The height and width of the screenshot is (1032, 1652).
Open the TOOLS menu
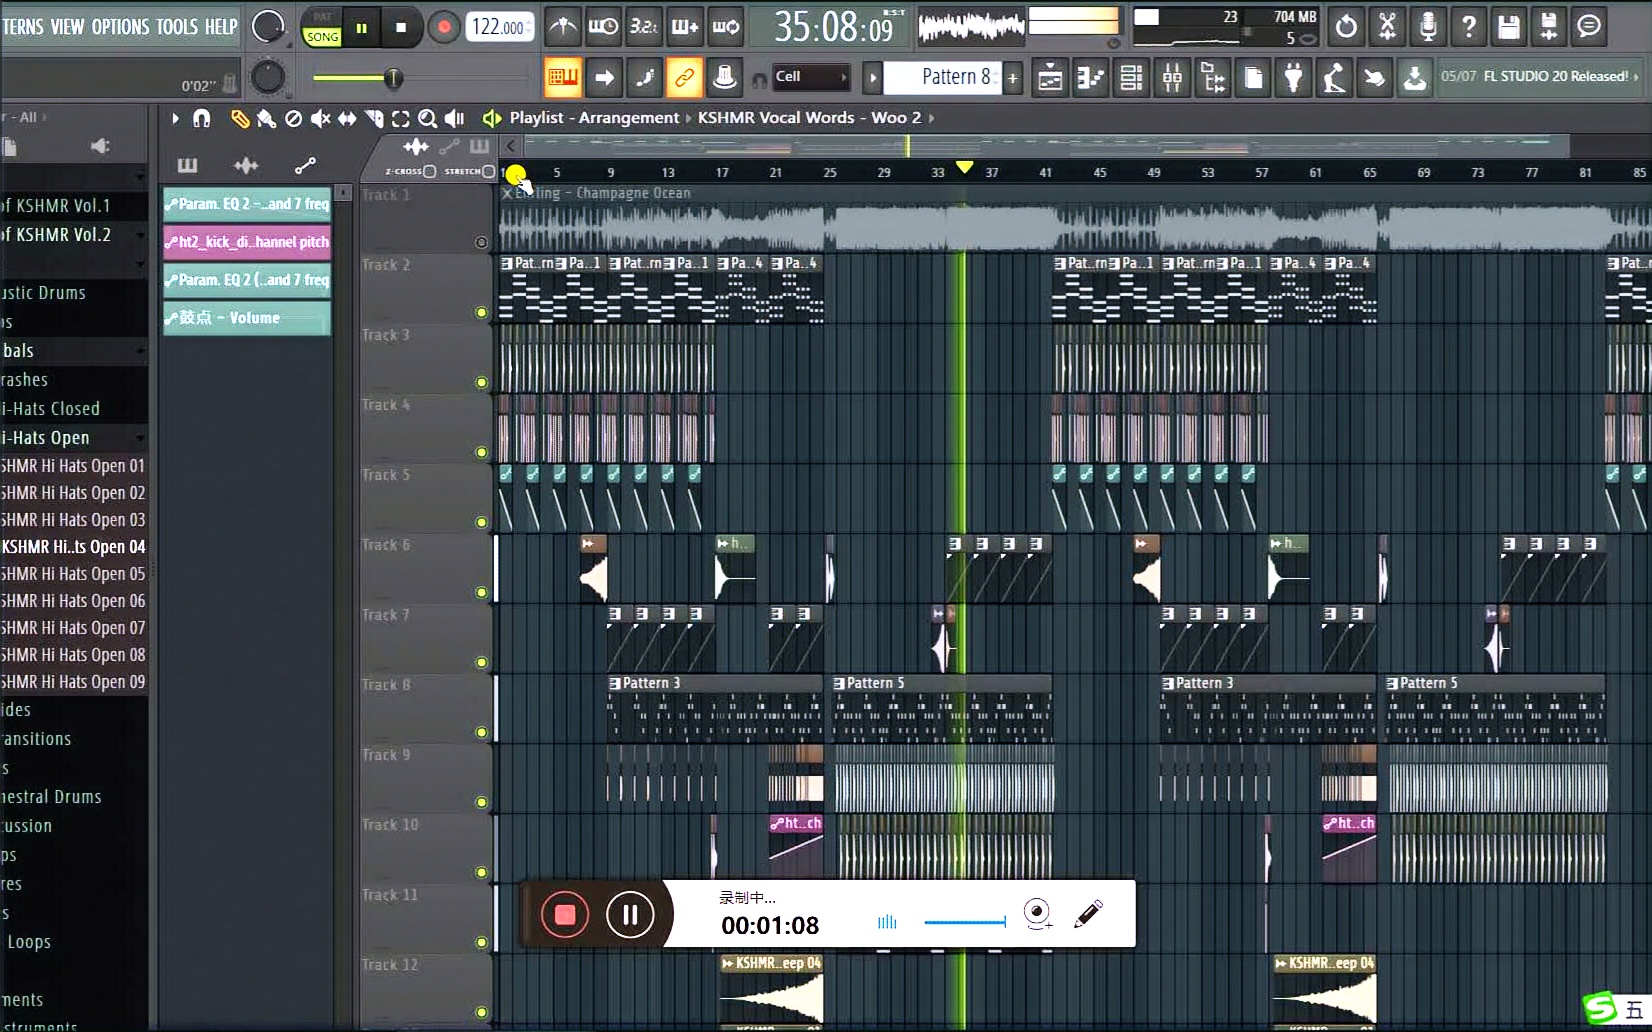177,27
